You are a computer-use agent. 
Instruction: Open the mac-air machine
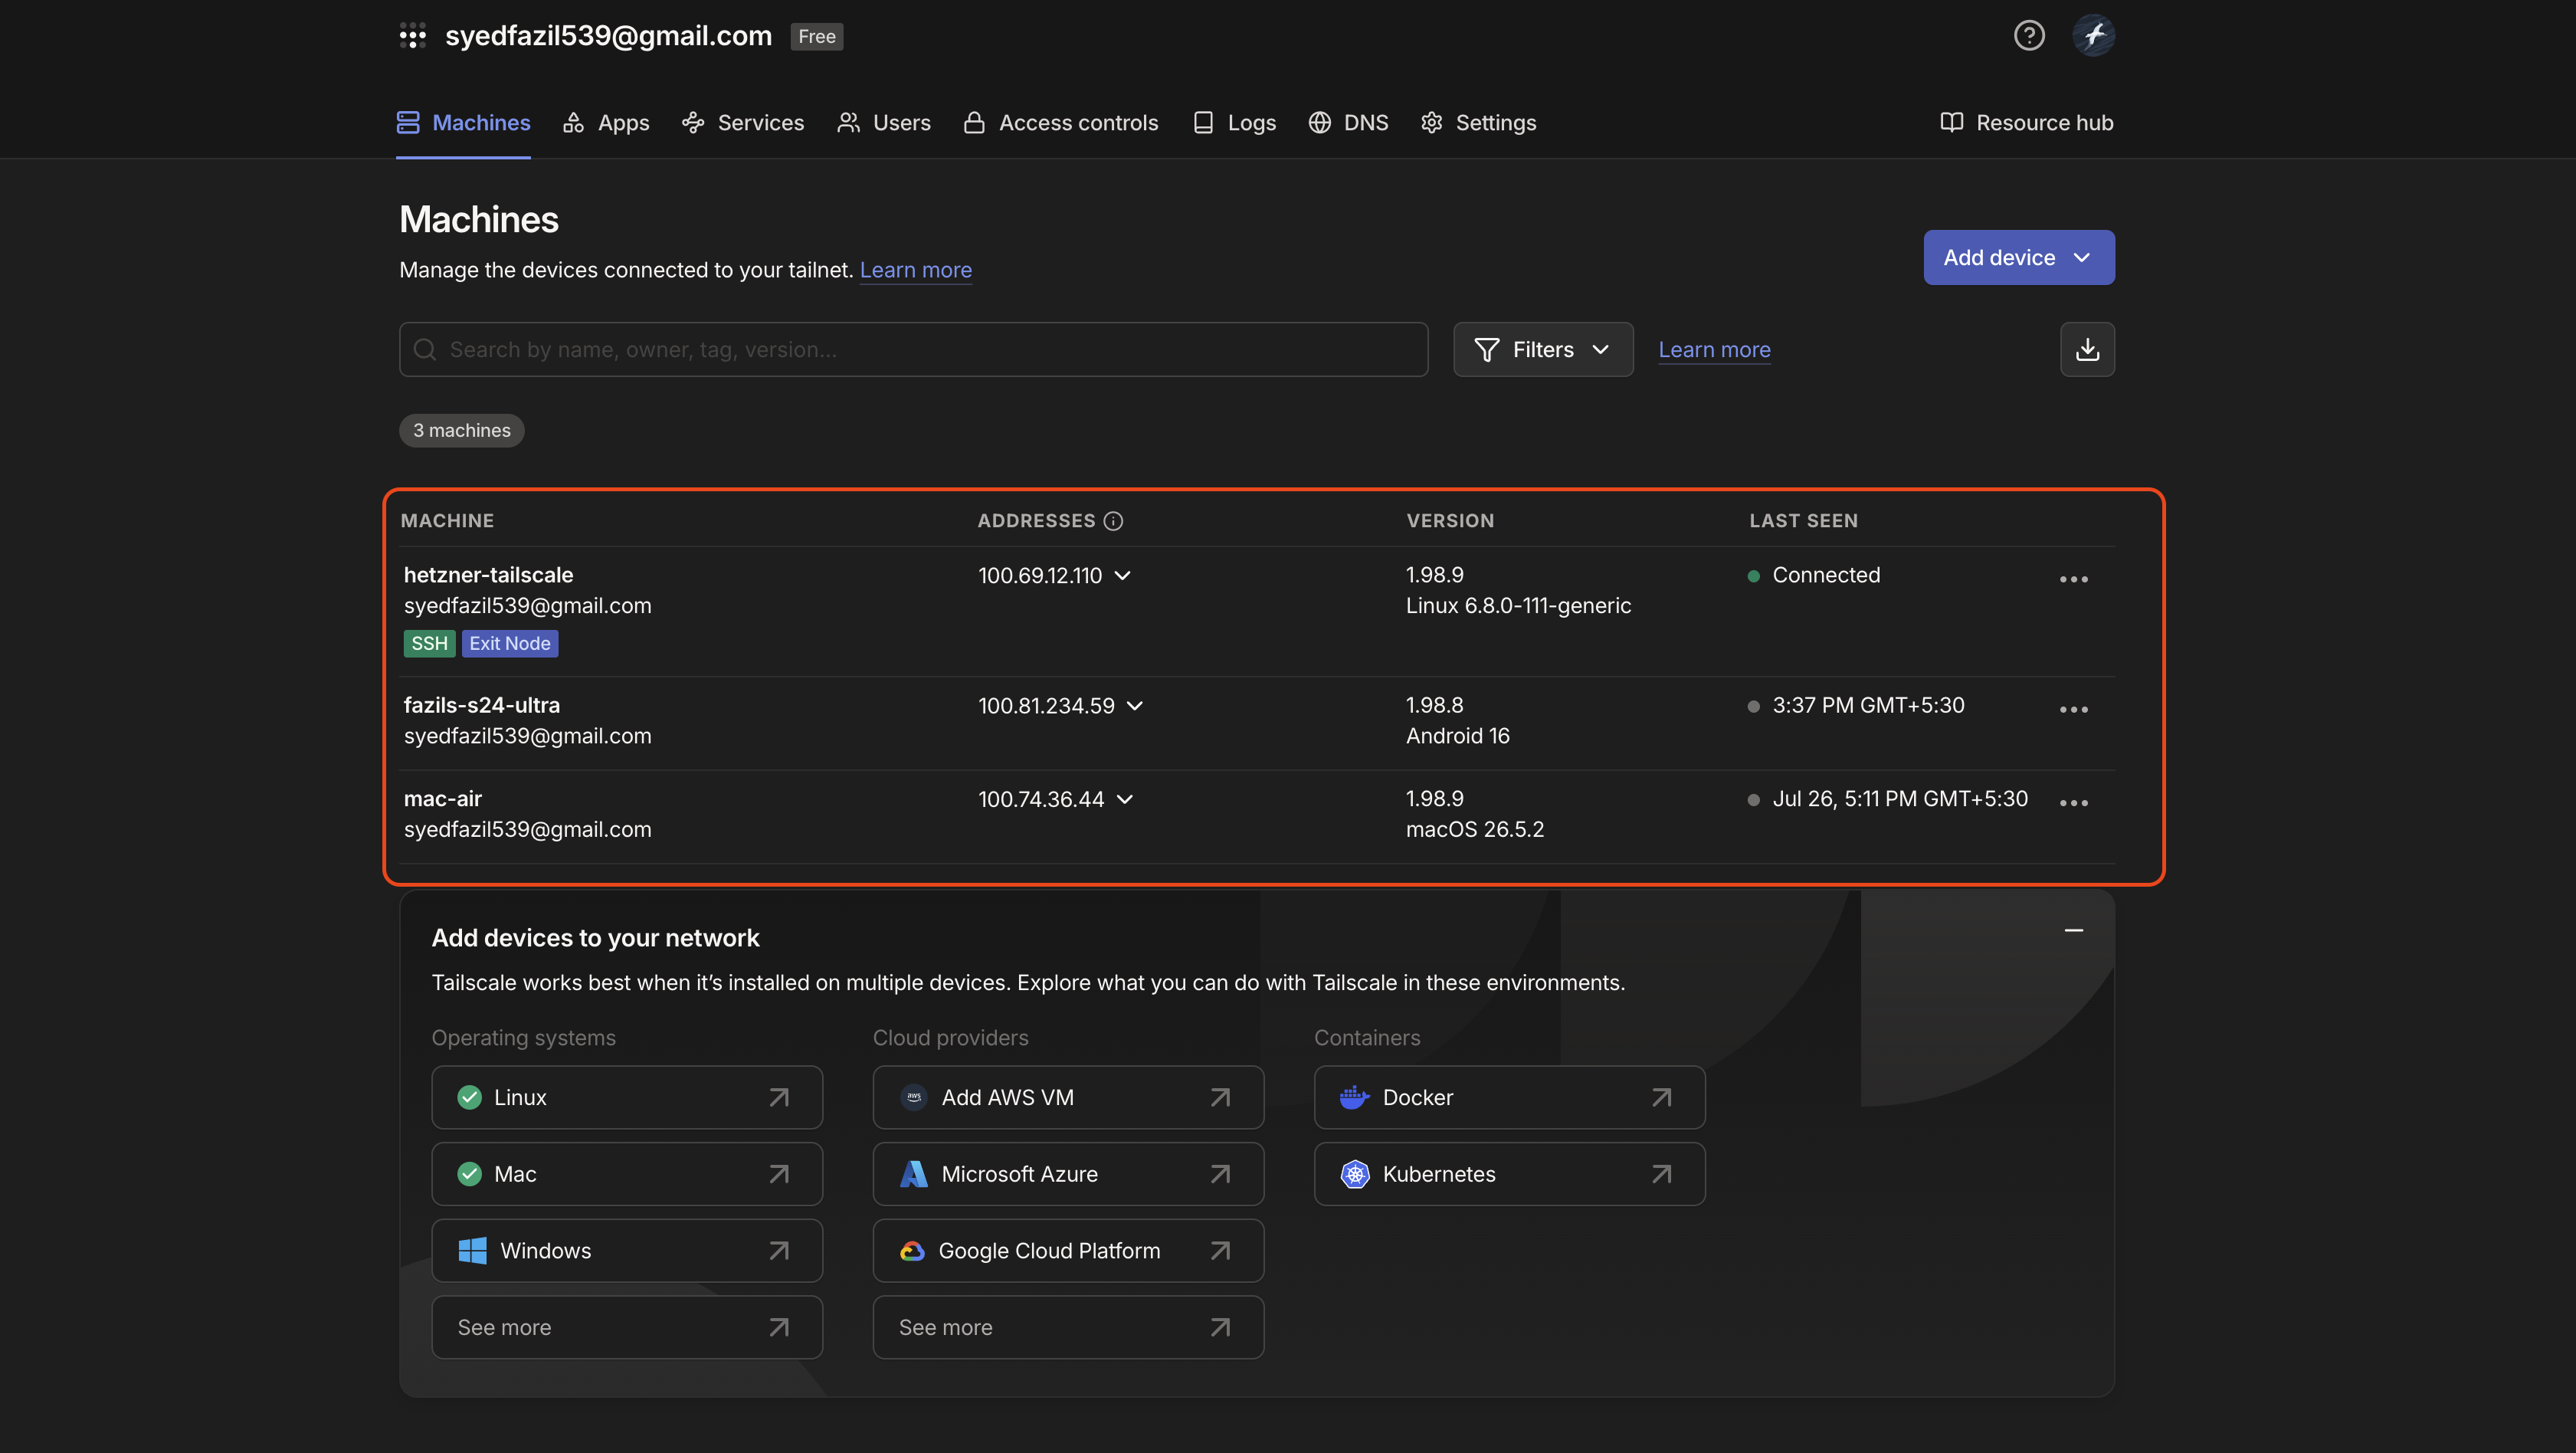point(443,799)
